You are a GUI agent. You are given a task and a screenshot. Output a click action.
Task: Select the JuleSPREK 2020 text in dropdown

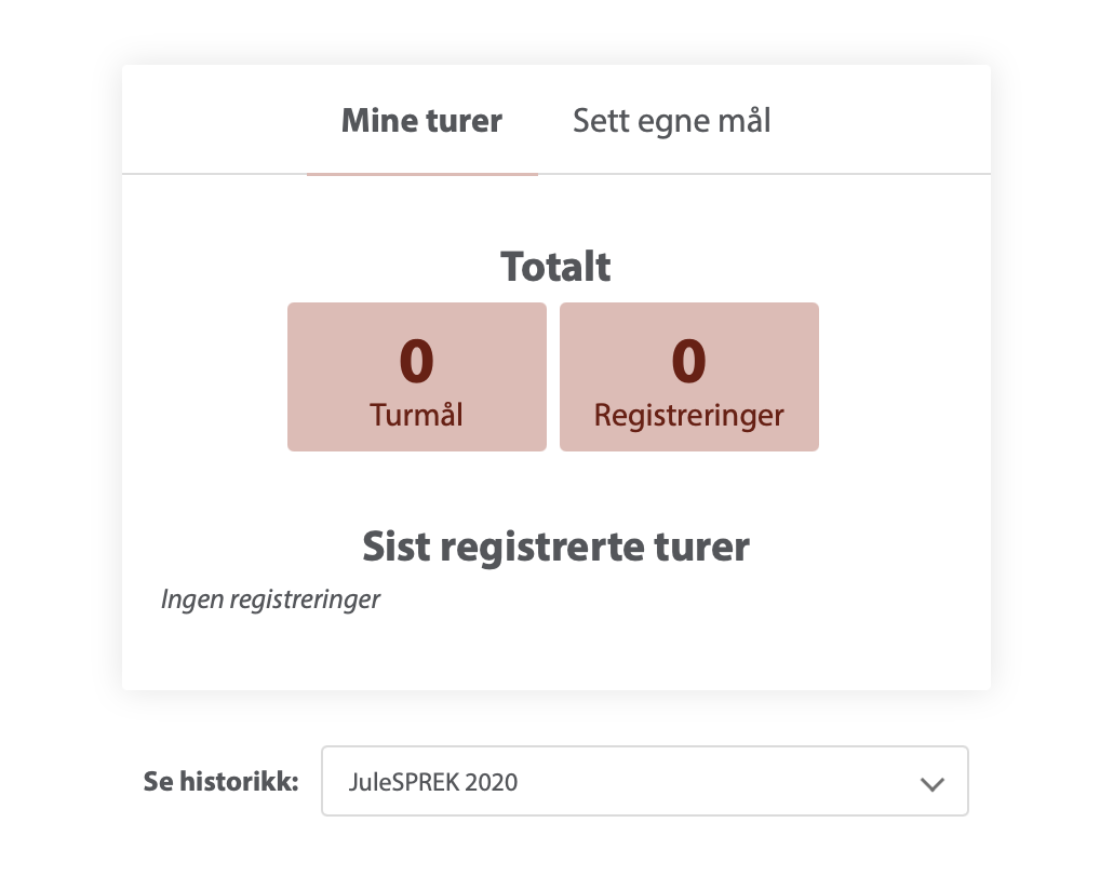coord(433,782)
